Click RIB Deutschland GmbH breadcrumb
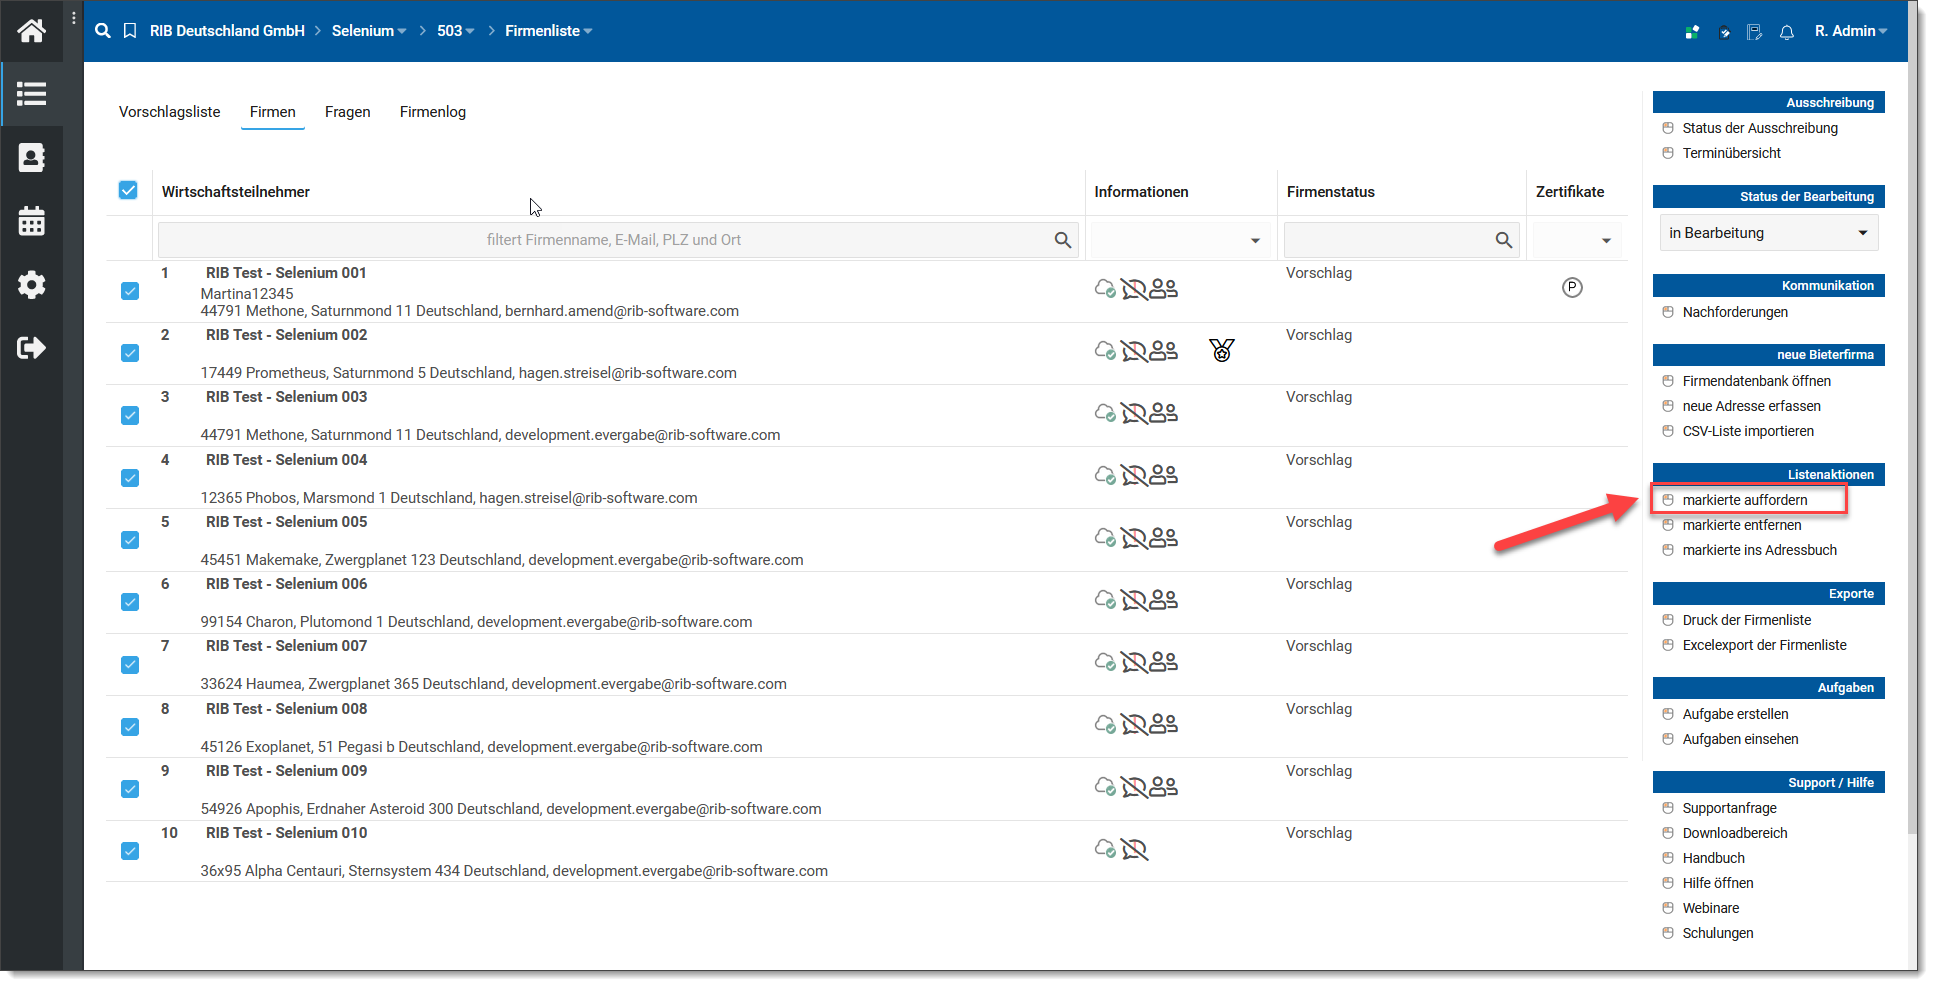Screen dimensions: 1933x986 tap(227, 31)
